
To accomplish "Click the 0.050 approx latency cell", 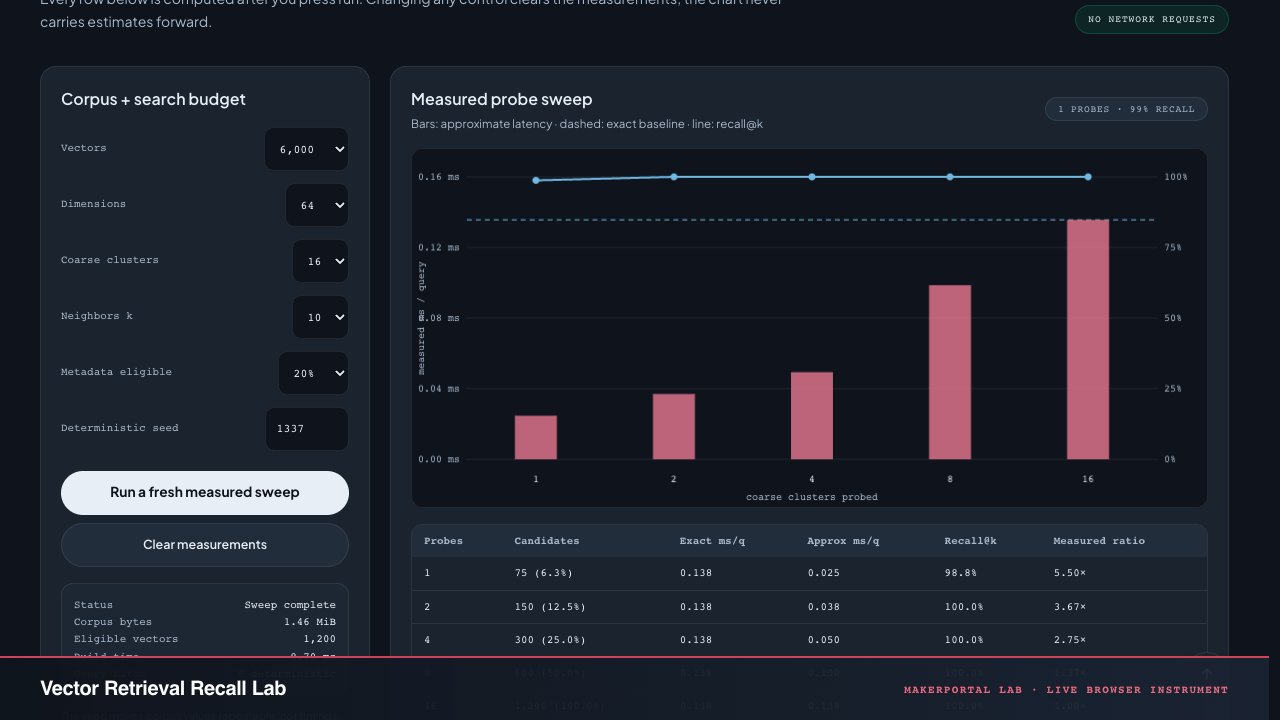I will (x=824, y=640).
